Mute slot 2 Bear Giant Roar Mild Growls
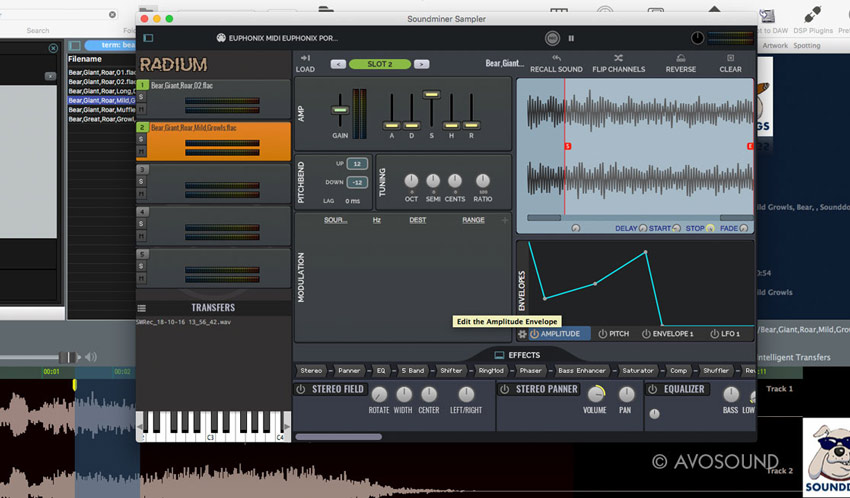The image size is (850, 498). point(141,151)
